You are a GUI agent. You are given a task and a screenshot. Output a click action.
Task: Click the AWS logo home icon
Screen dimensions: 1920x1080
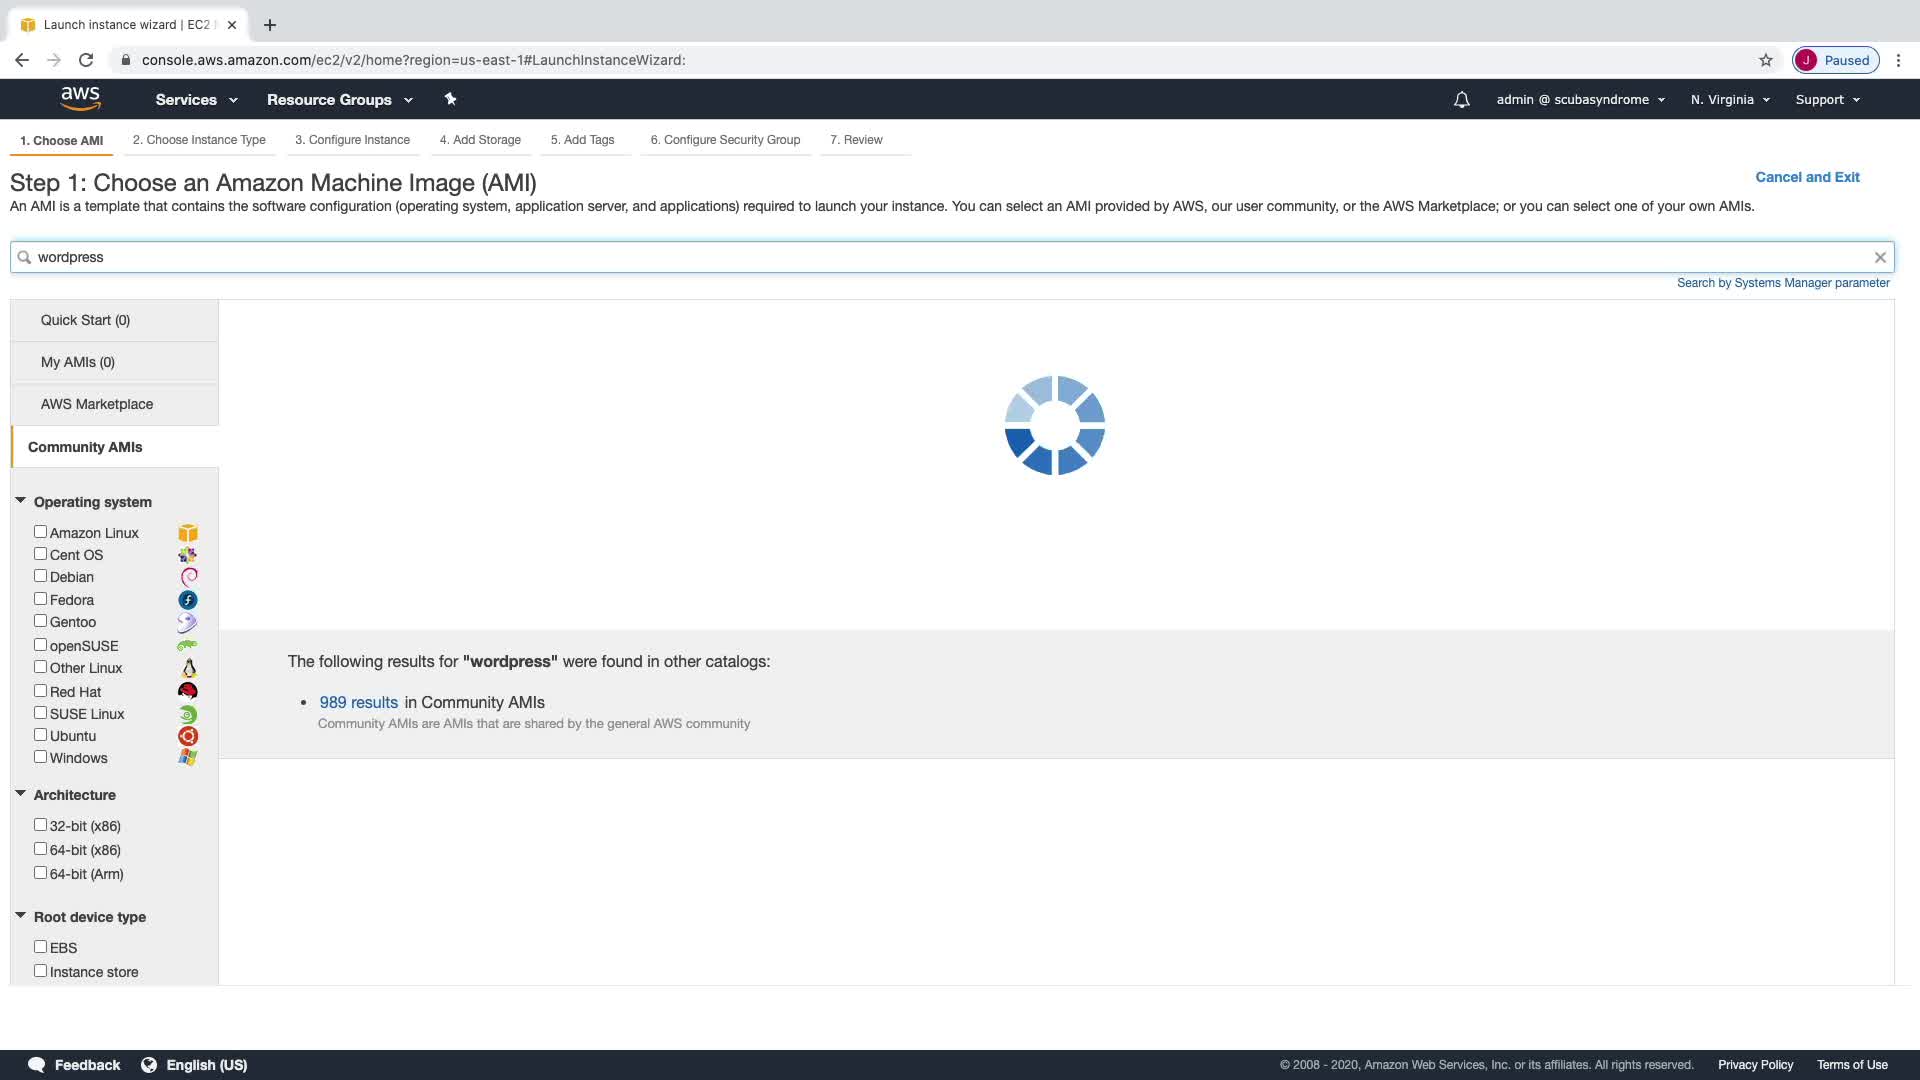pos(80,98)
